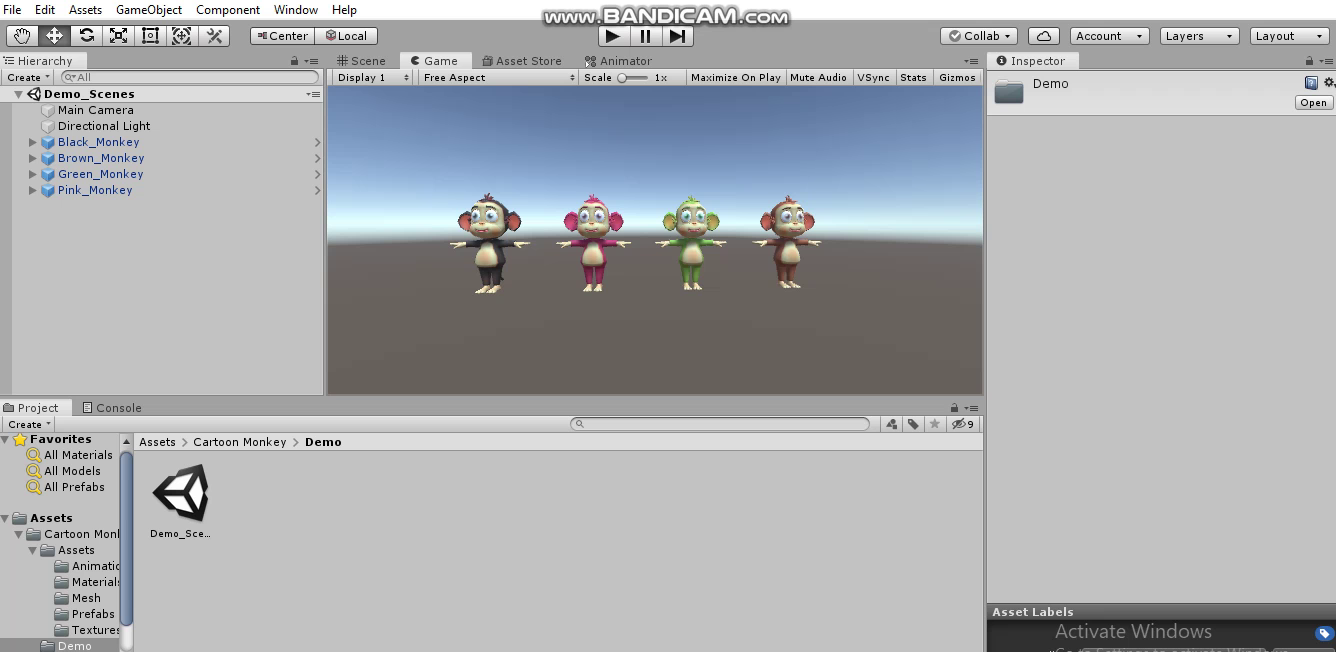Select the Scale tool
Viewport: 1336px width, 652px height.
(x=118, y=36)
